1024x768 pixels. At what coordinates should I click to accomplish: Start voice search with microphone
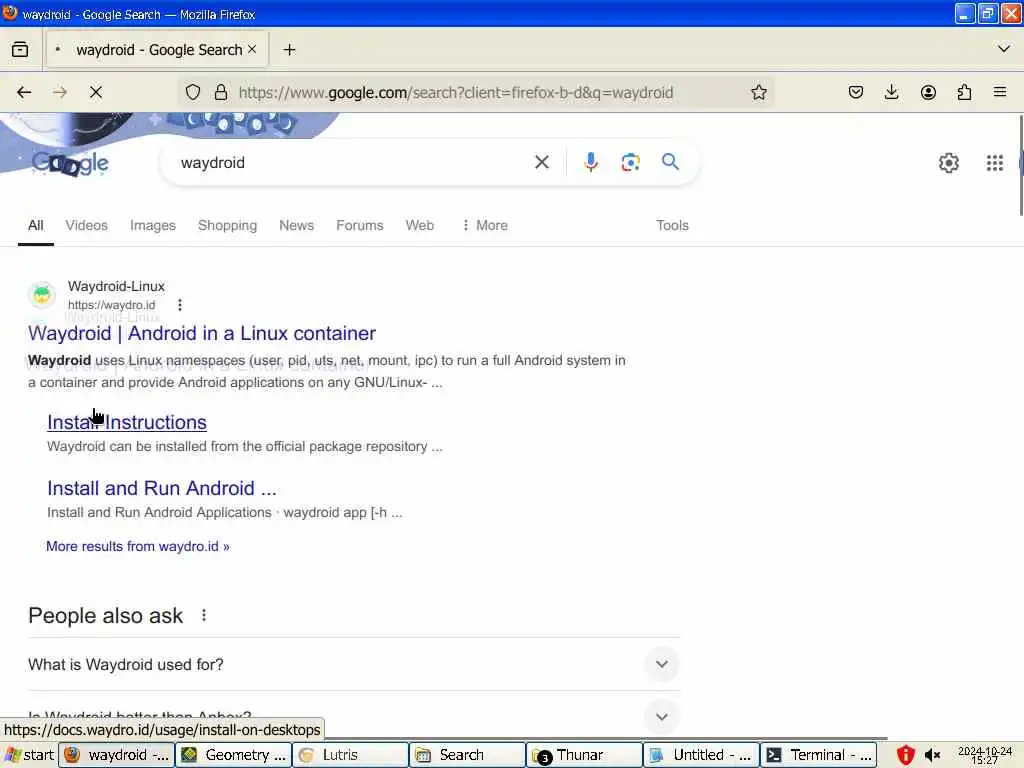591,162
